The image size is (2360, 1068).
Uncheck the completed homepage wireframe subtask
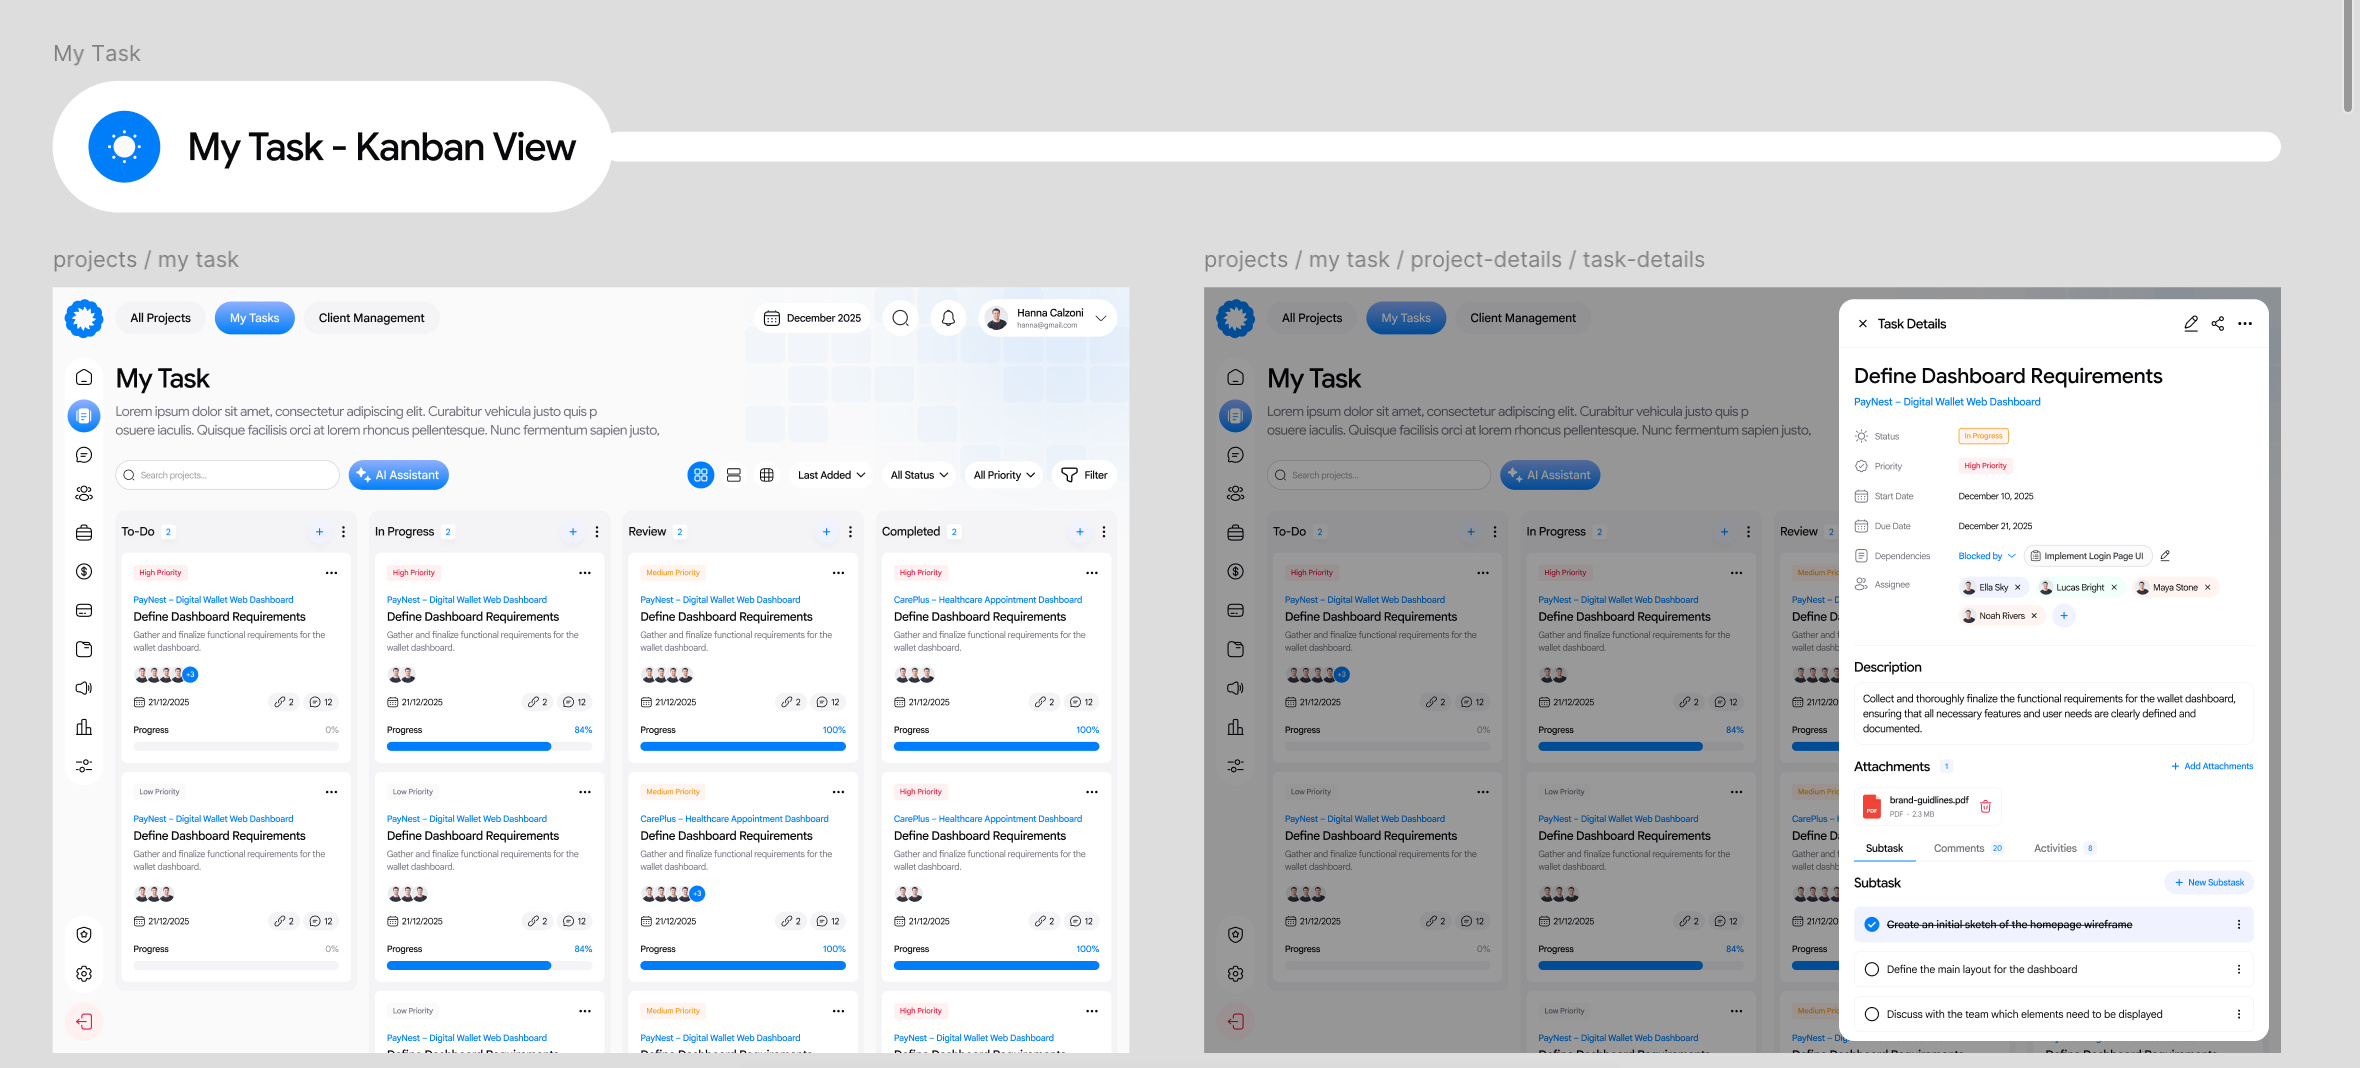(1871, 925)
